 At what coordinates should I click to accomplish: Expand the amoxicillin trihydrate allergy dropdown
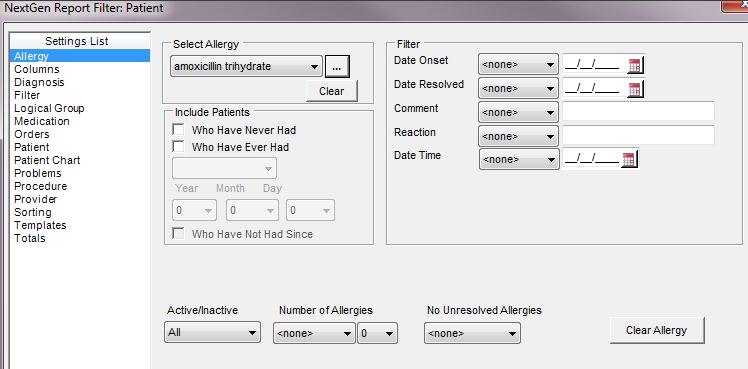[246, 67]
